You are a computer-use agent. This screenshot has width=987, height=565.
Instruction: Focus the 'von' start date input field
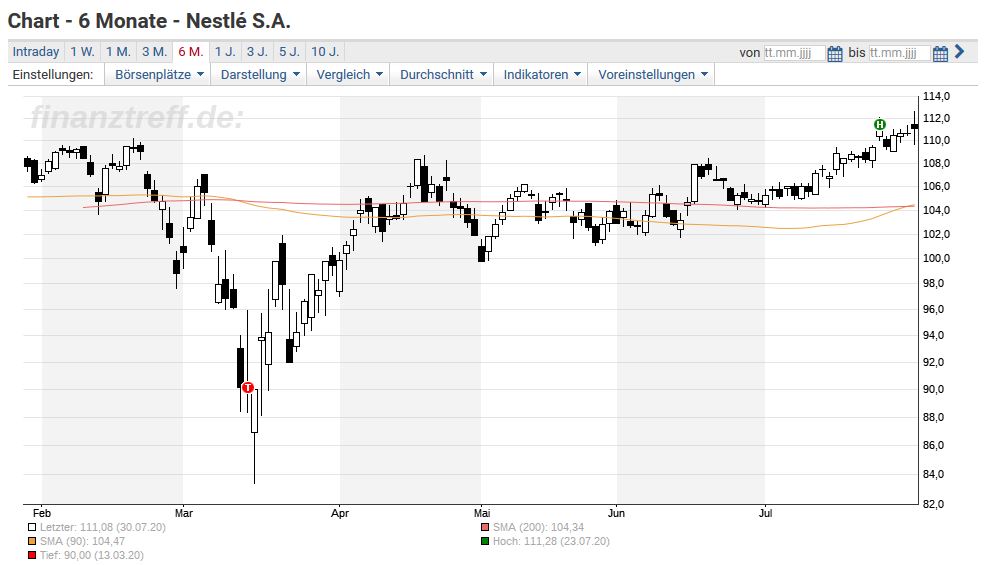[x=794, y=53]
